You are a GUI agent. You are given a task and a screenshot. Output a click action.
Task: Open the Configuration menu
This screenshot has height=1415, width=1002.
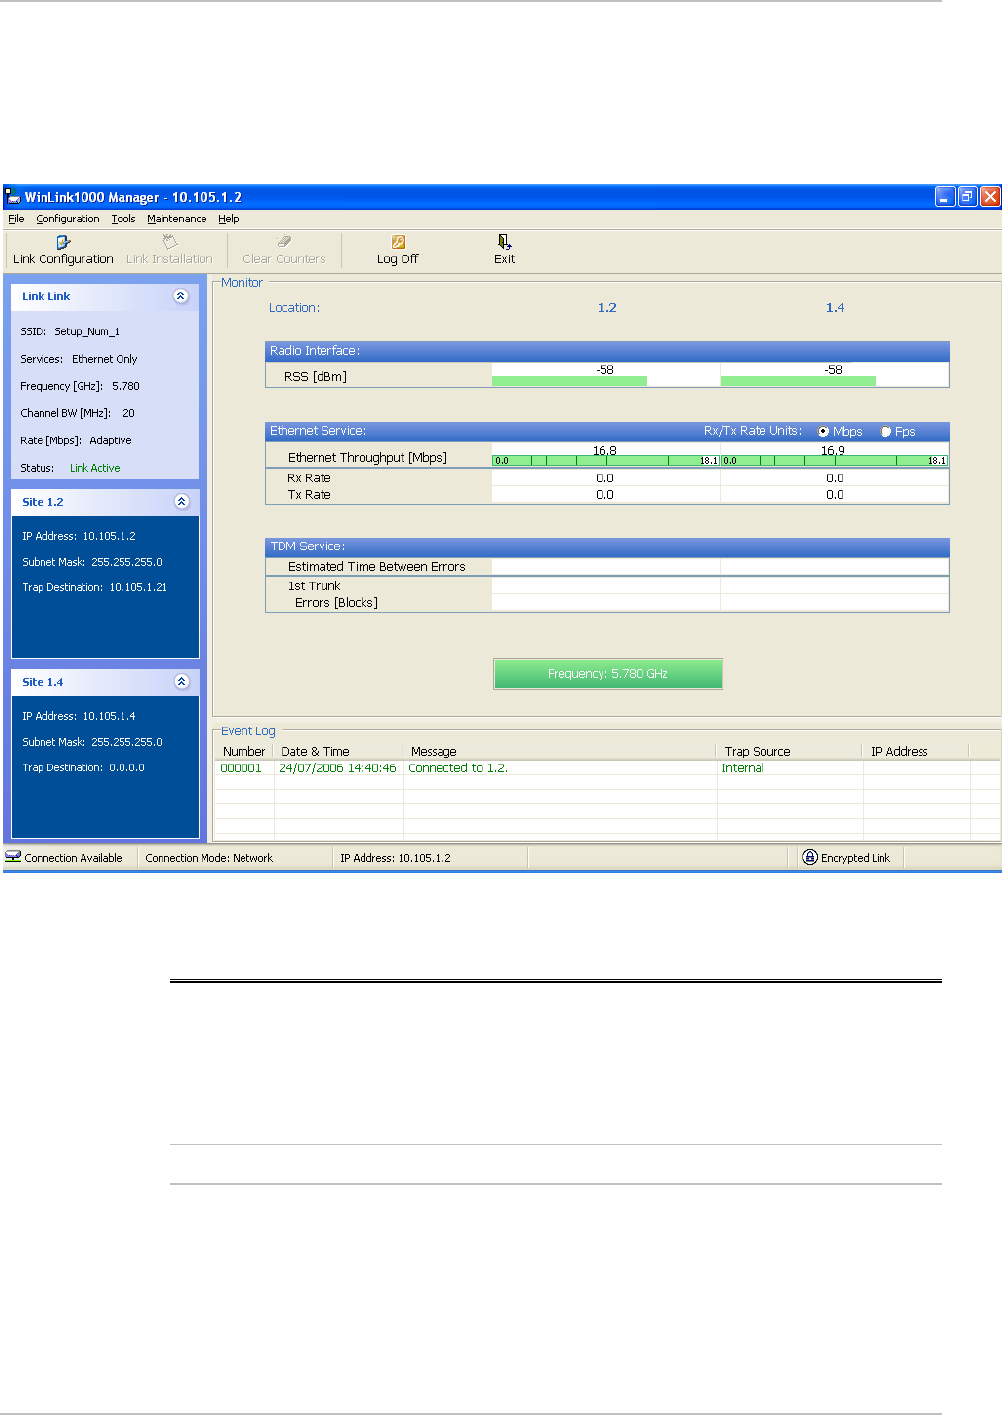pos(68,219)
